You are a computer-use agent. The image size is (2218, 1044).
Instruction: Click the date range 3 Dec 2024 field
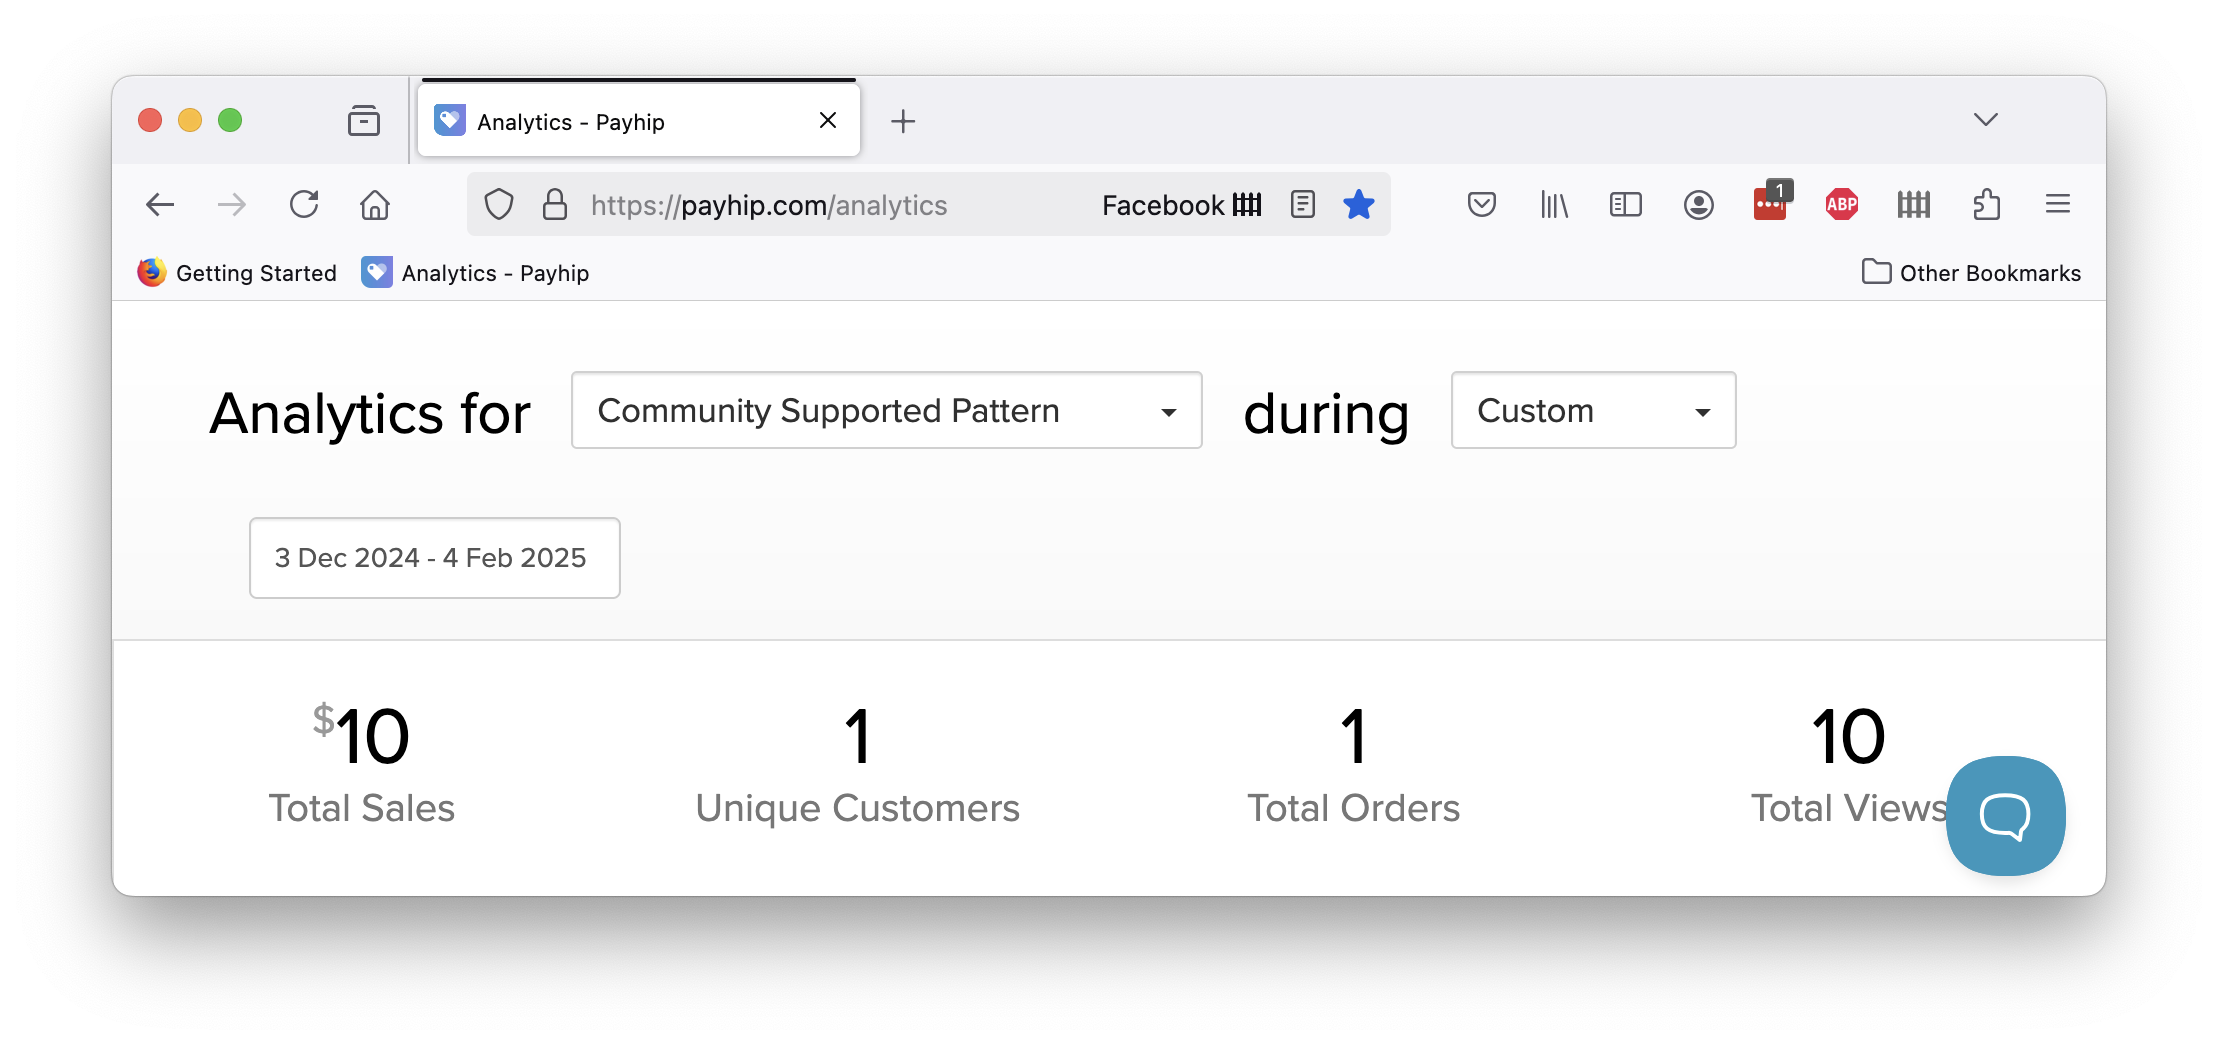coord(434,558)
